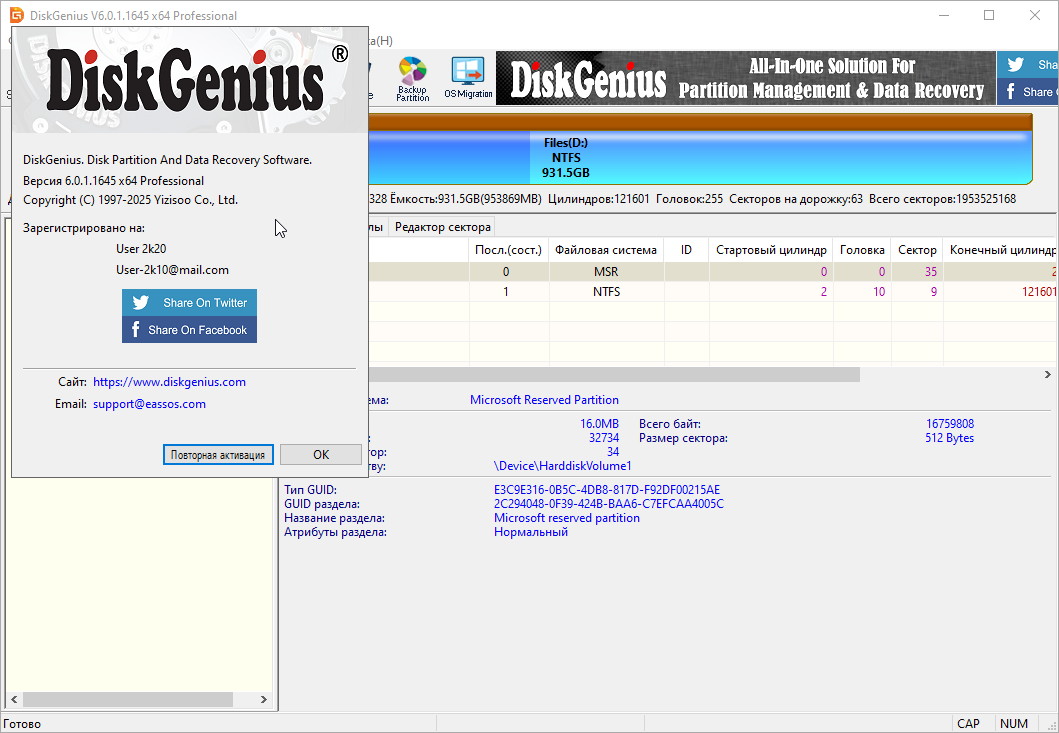Click the Нормальный attribute value

click(531, 532)
